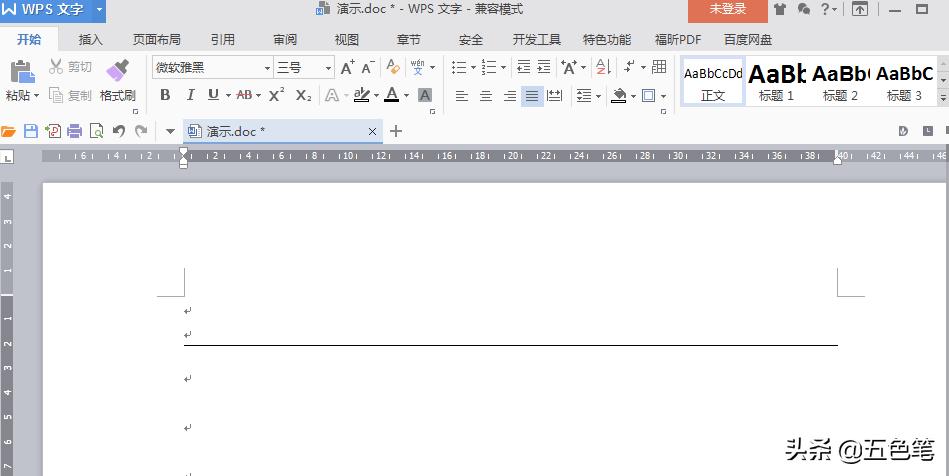Screen dimensions: 949x476
Task: Open the feedback chat bubble icon
Action: coord(804,9)
